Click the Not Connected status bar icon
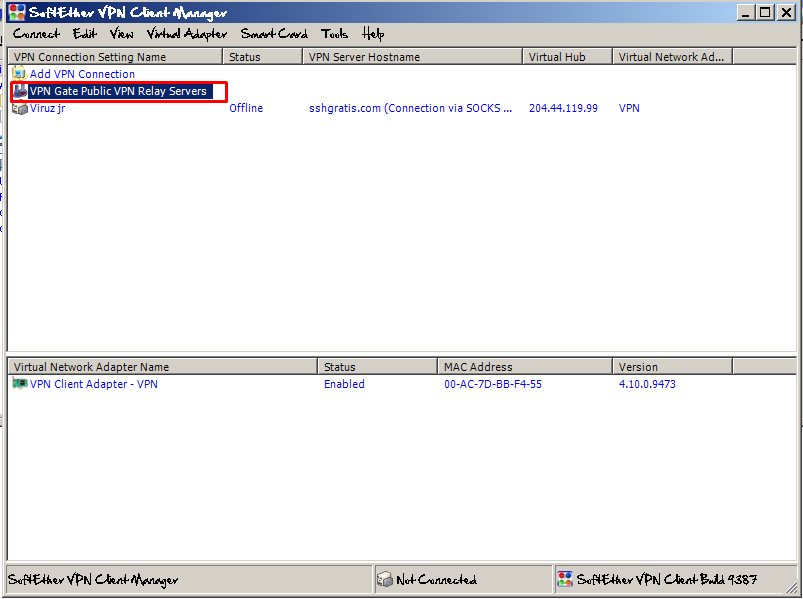Image resolution: width=803 pixels, height=599 pixels. 385,579
